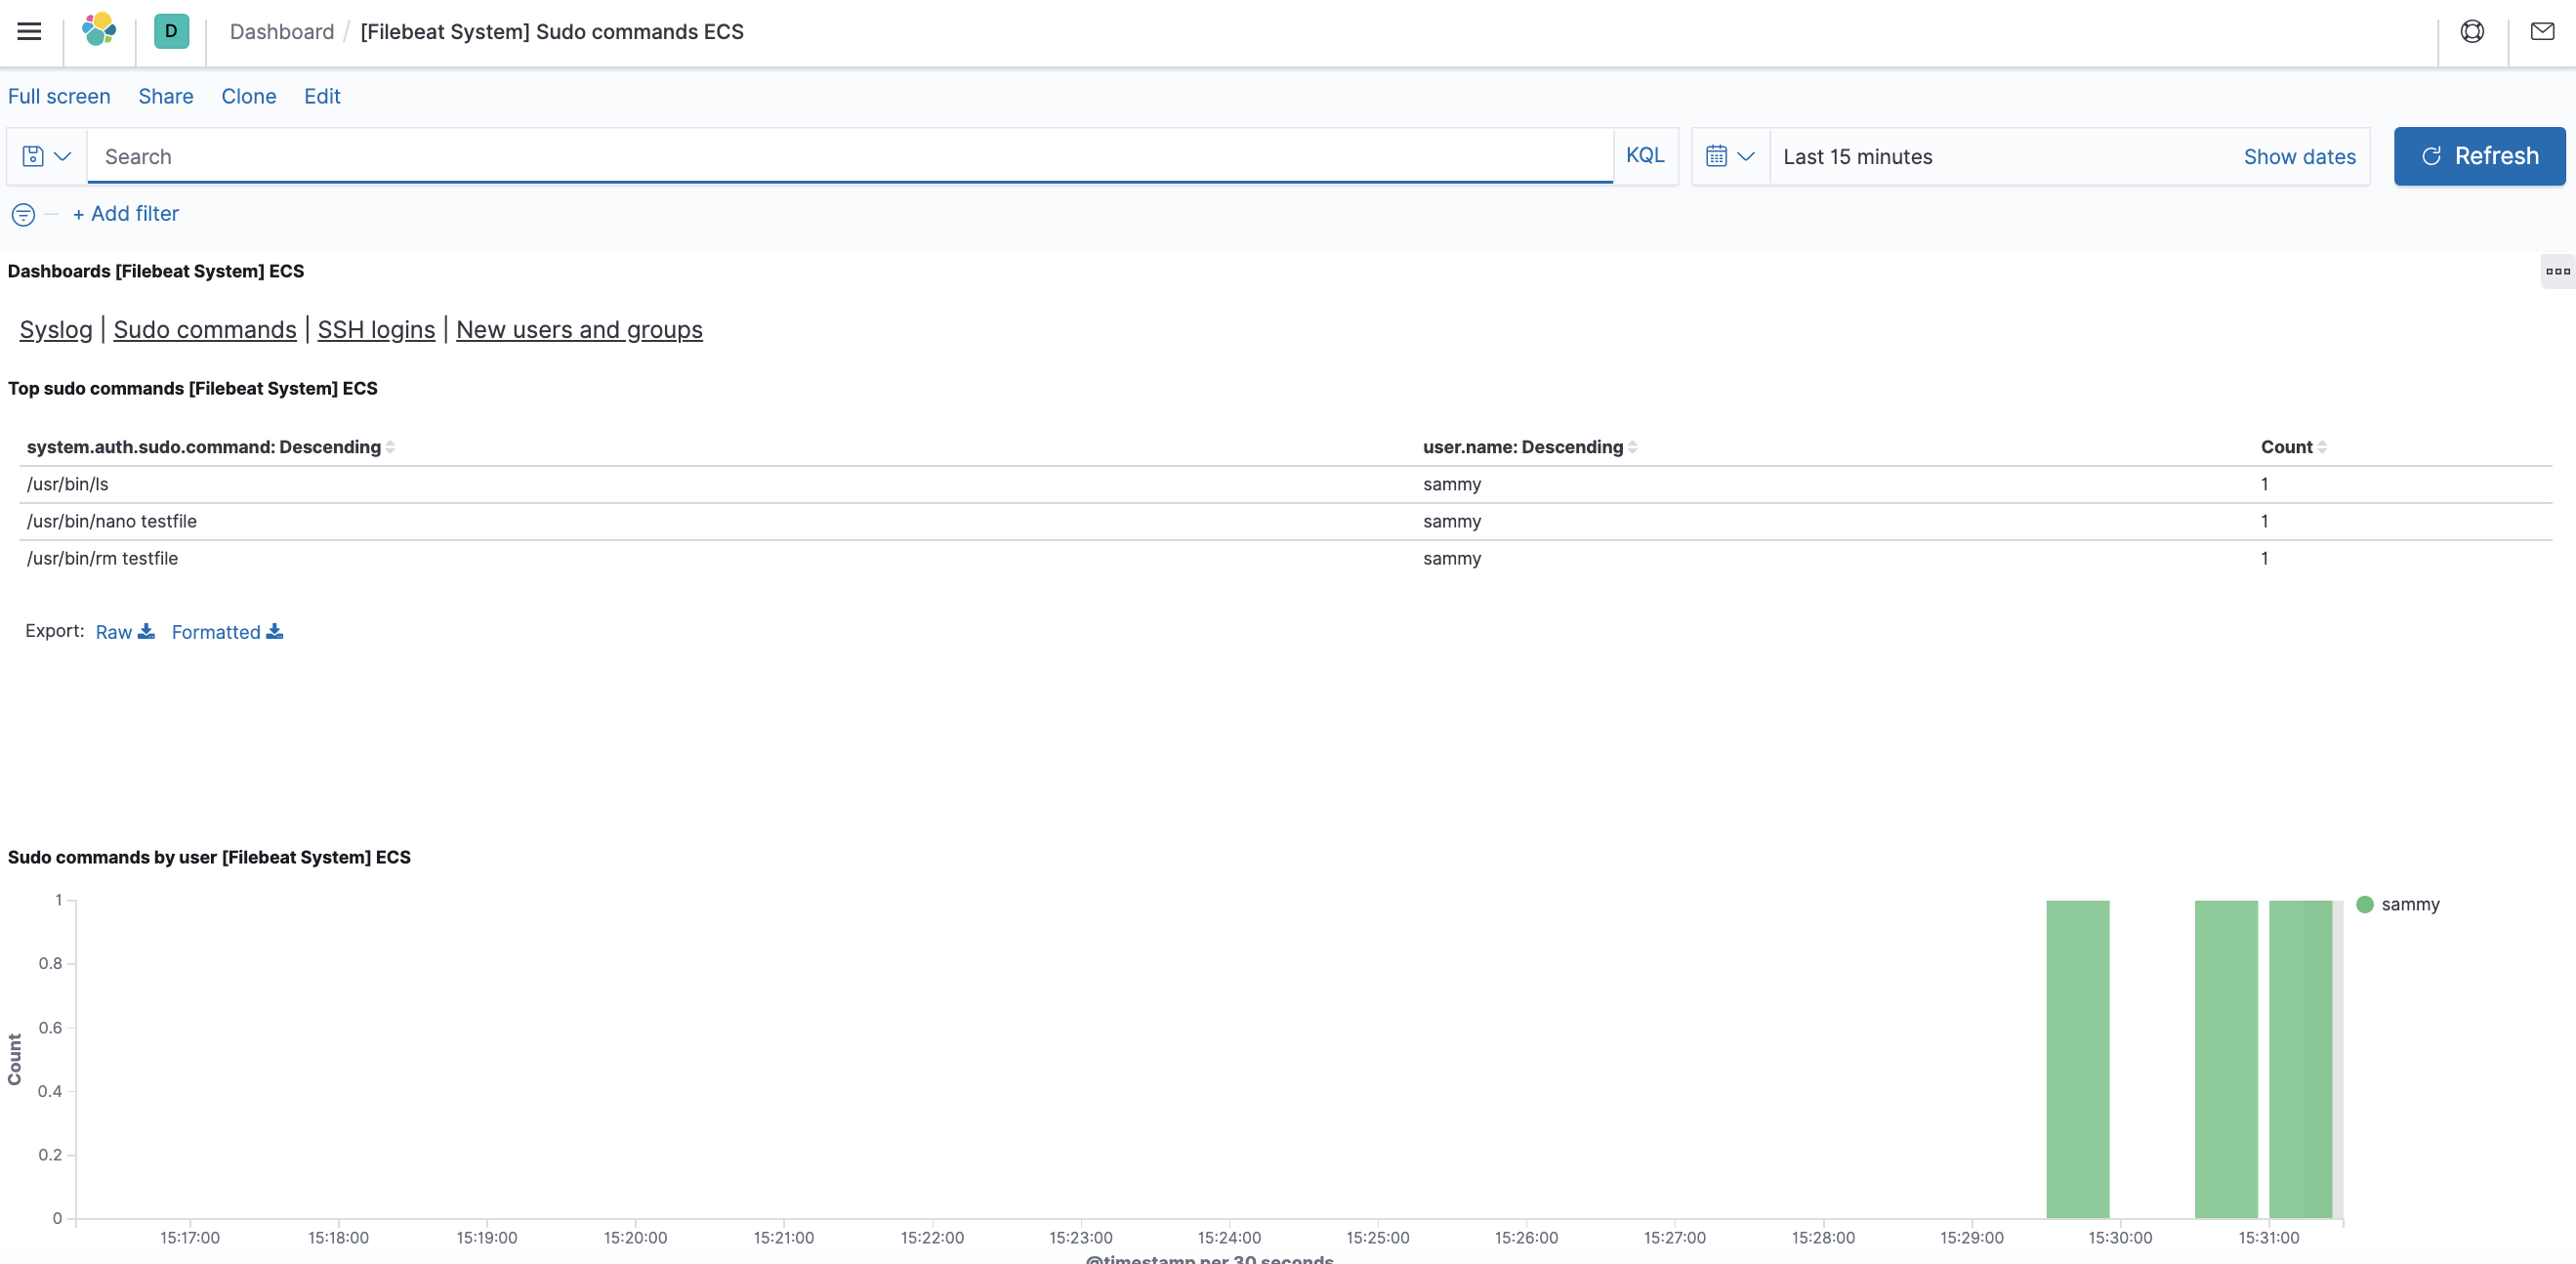Click the share/email icon top right
The width and height of the screenshot is (2576, 1264).
[x=2543, y=31]
